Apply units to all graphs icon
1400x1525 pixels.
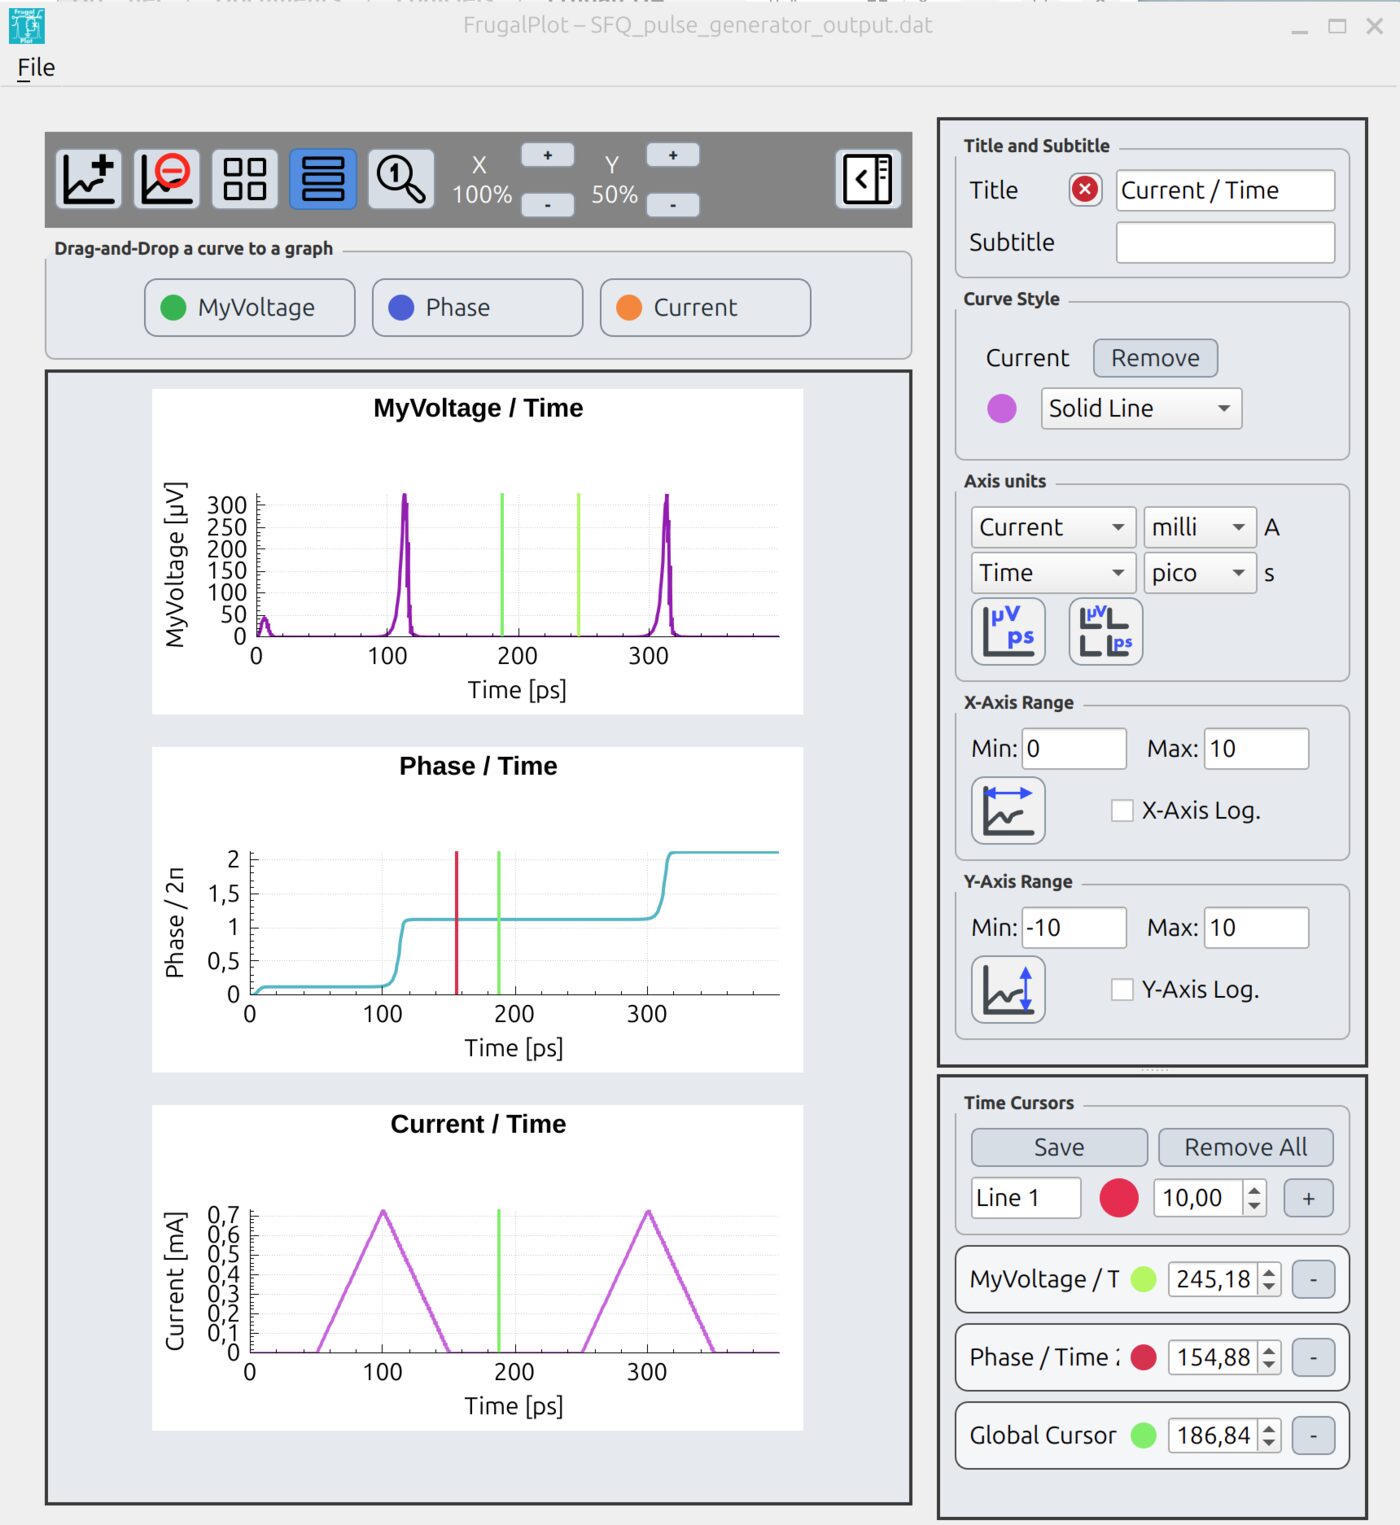[x=1106, y=631]
